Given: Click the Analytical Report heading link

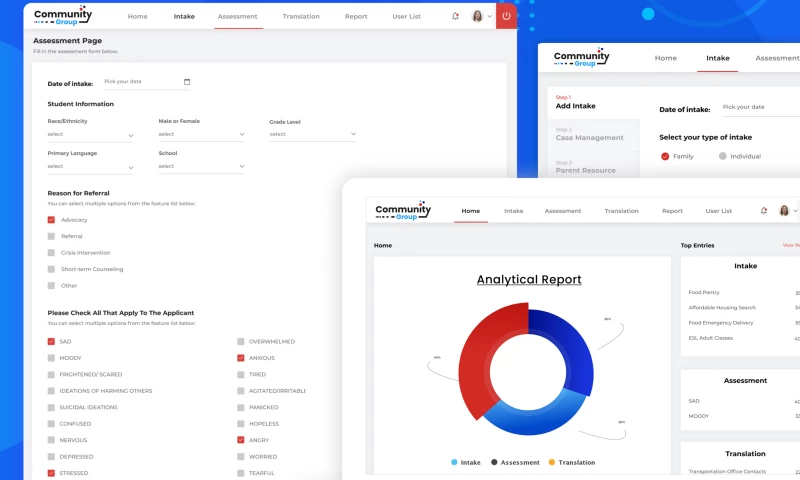Looking at the screenshot, I should click(528, 280).
